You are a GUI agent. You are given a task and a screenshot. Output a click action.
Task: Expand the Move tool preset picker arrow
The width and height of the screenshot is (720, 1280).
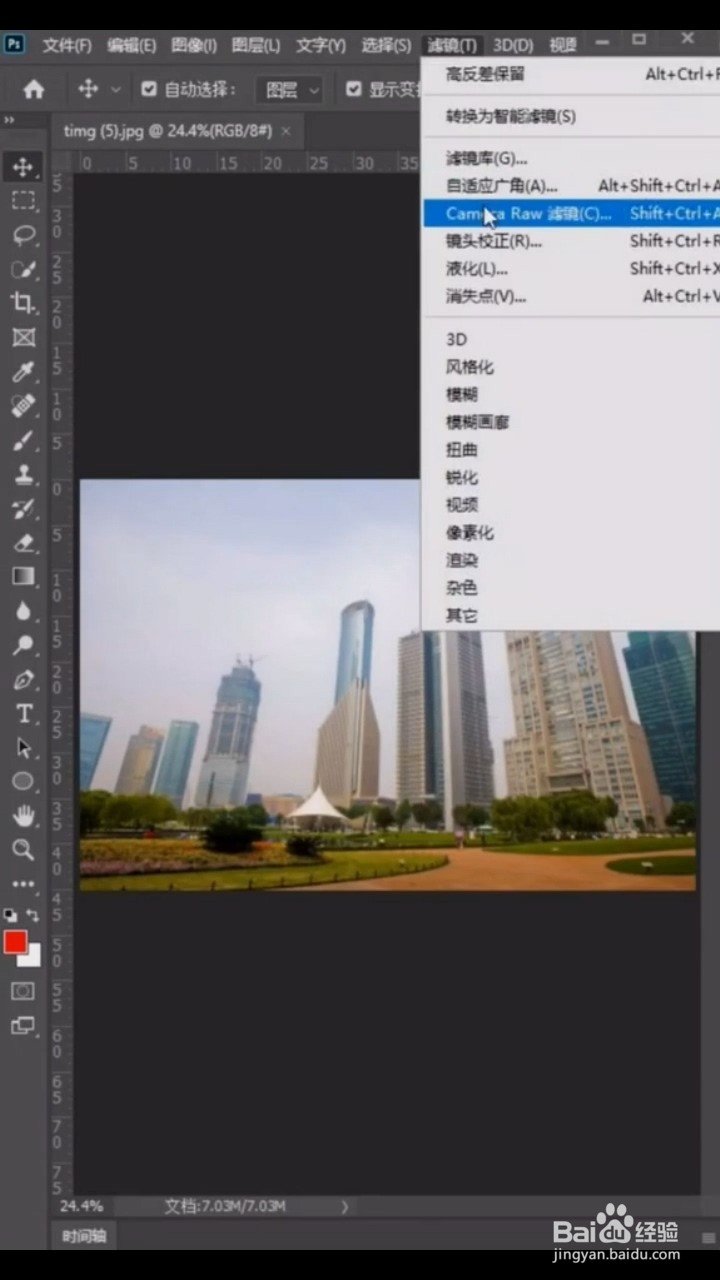[x=115, y=90]
